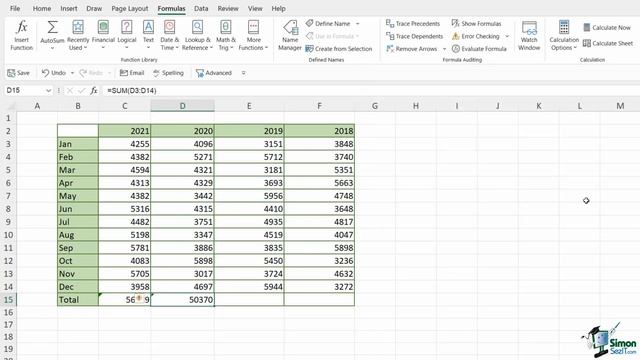Switch to the Data tab

[201, 9]
